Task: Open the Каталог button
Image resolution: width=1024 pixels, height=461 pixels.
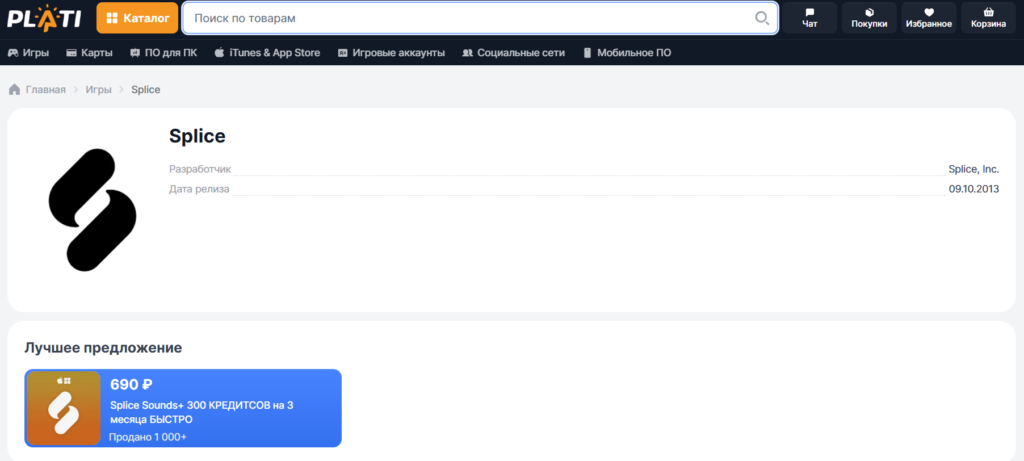Action: 137,18
